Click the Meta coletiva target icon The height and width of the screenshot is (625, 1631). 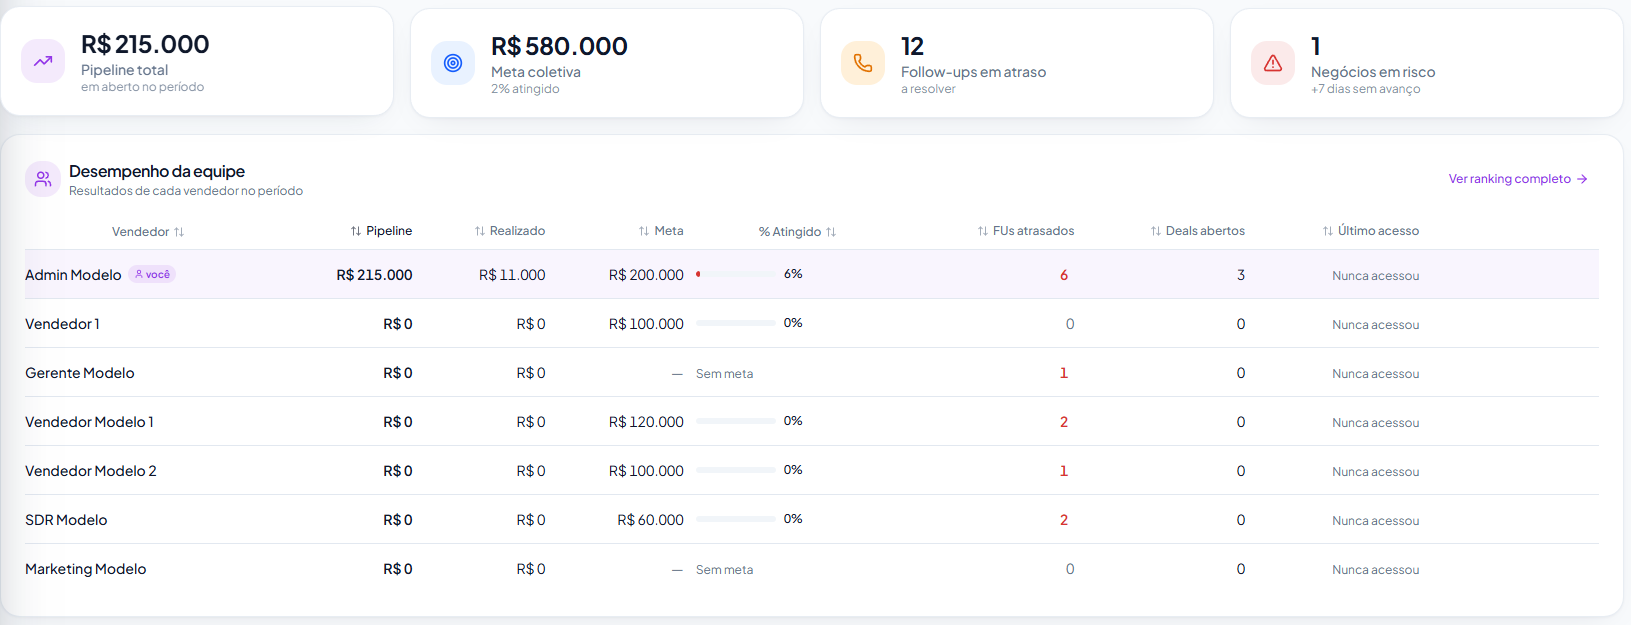453,63
